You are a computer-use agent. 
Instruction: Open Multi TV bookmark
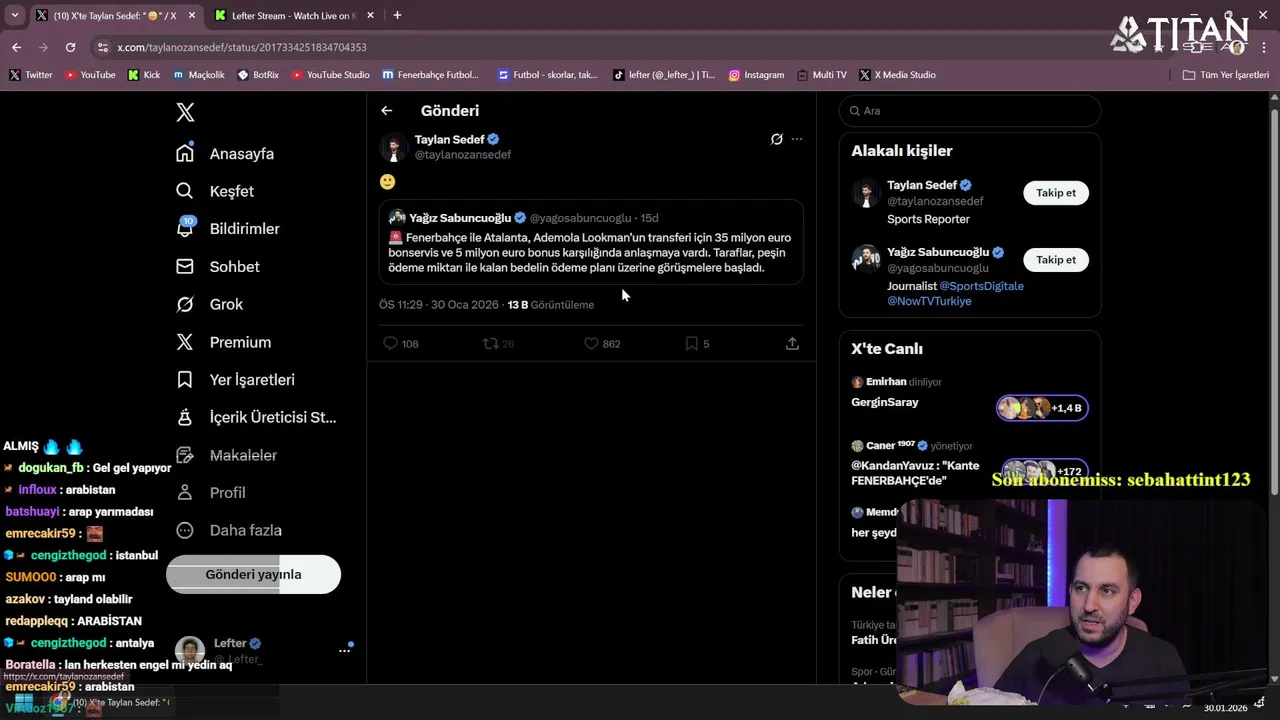821,75
